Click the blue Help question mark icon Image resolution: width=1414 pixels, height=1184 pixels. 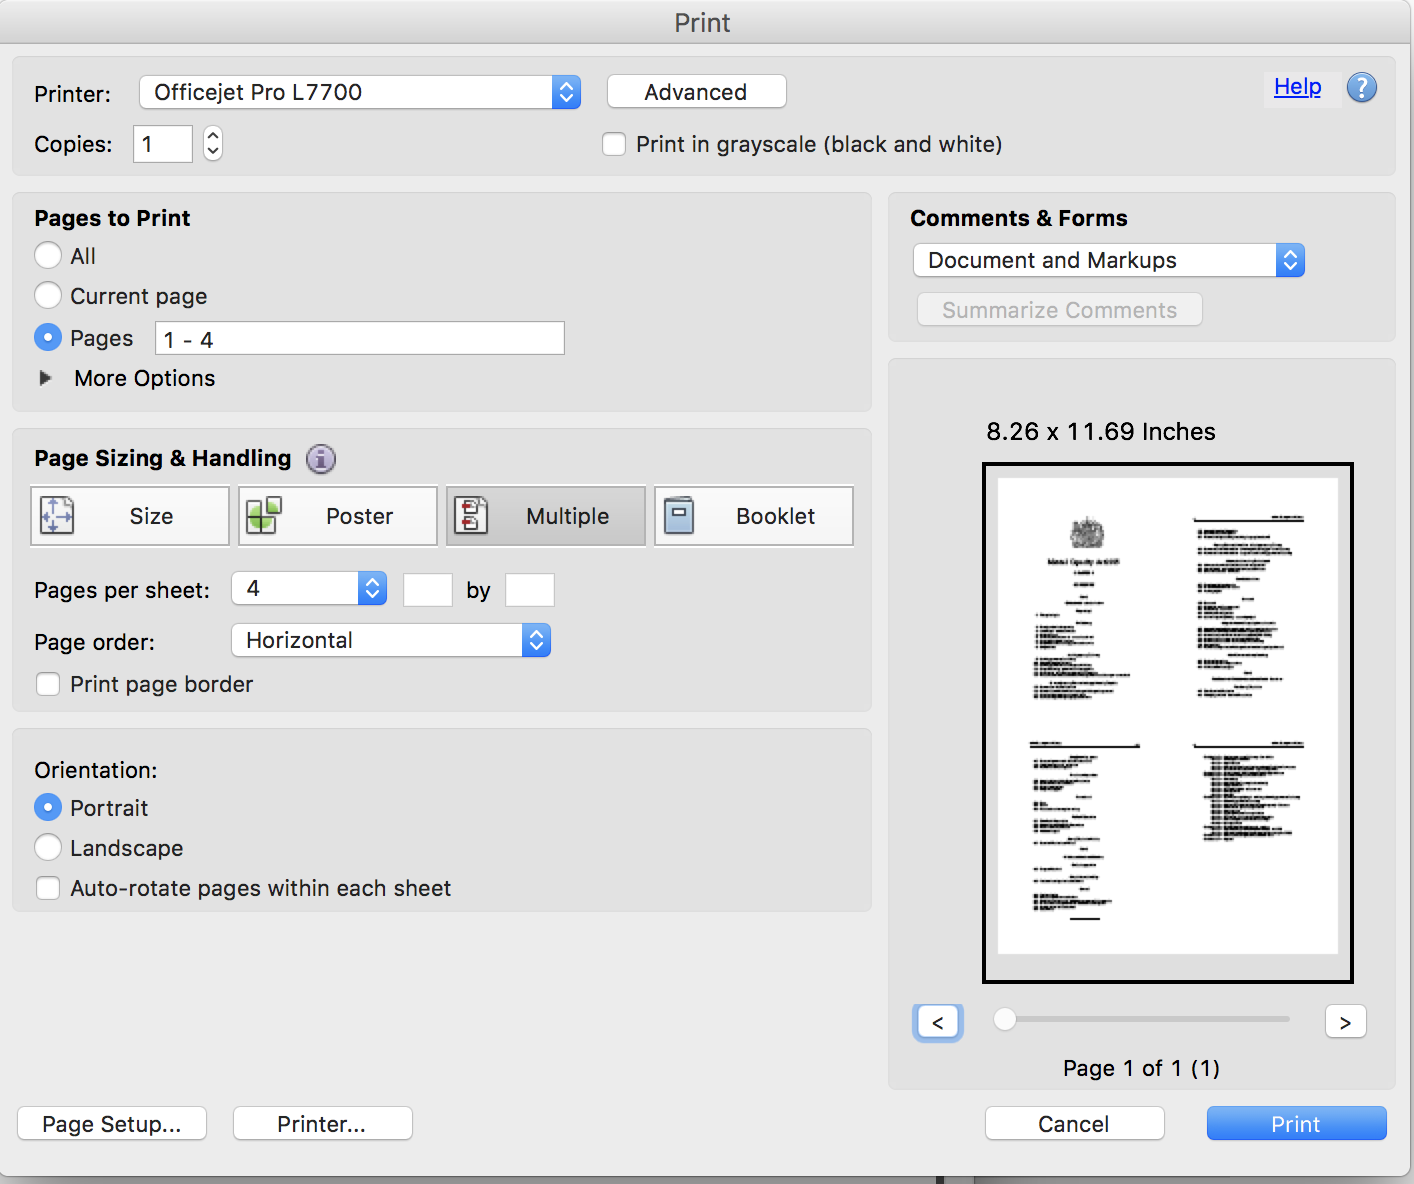coord(1362,88)
